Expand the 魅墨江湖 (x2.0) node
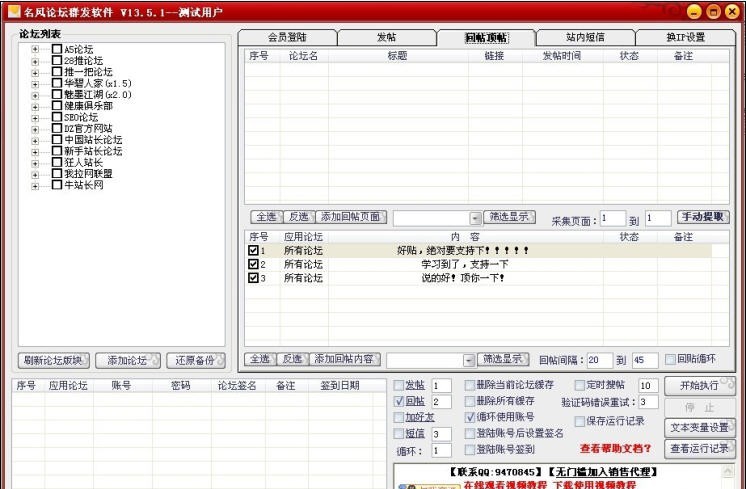The height and width of the screenshot is (489, 746). [35, 95]
